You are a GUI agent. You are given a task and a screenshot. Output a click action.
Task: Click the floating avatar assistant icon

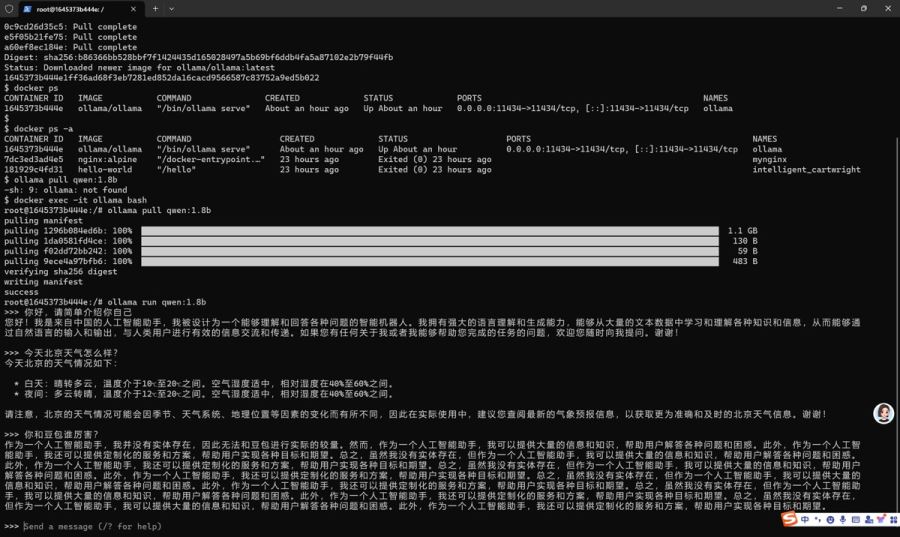pos(883,413)
